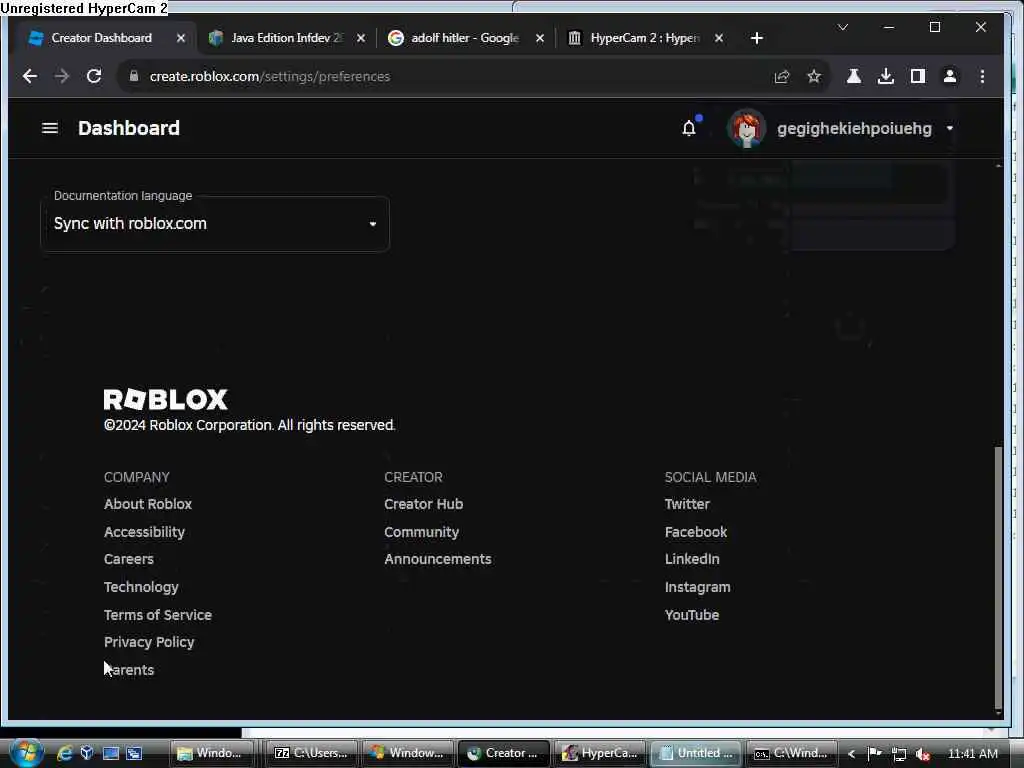Screen dimensions: 1024x768
Task: Click the muted volume tray icon
Action: click(x=923, y=754)
